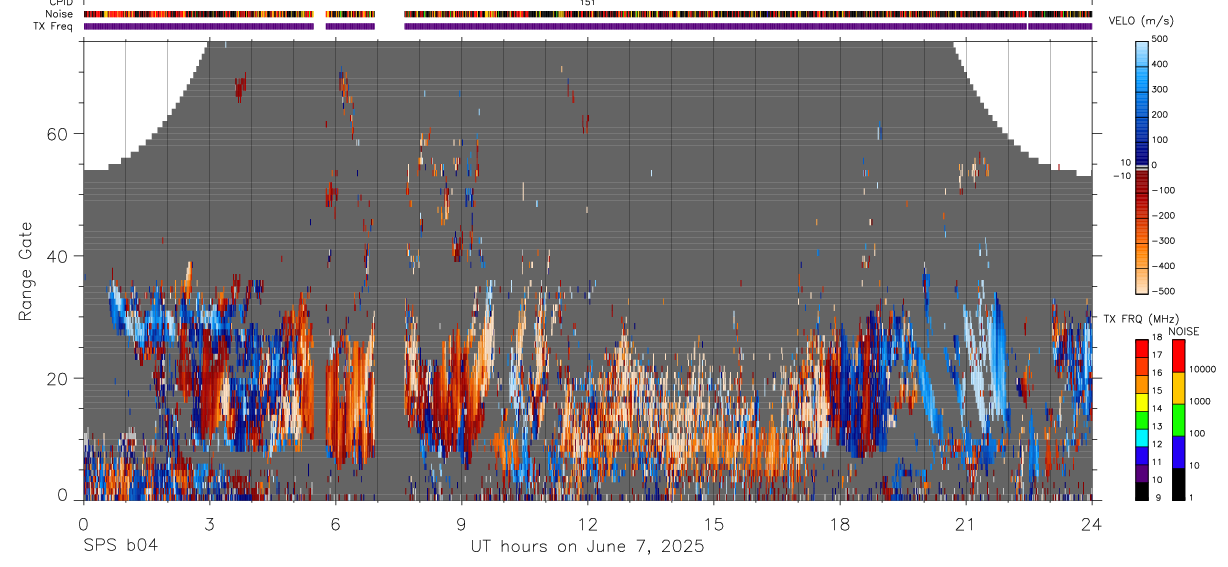Click the cyan segment of TX frequency colorbar
The height and width of the screenshot is (567, 1228).
click(1143, 437)
